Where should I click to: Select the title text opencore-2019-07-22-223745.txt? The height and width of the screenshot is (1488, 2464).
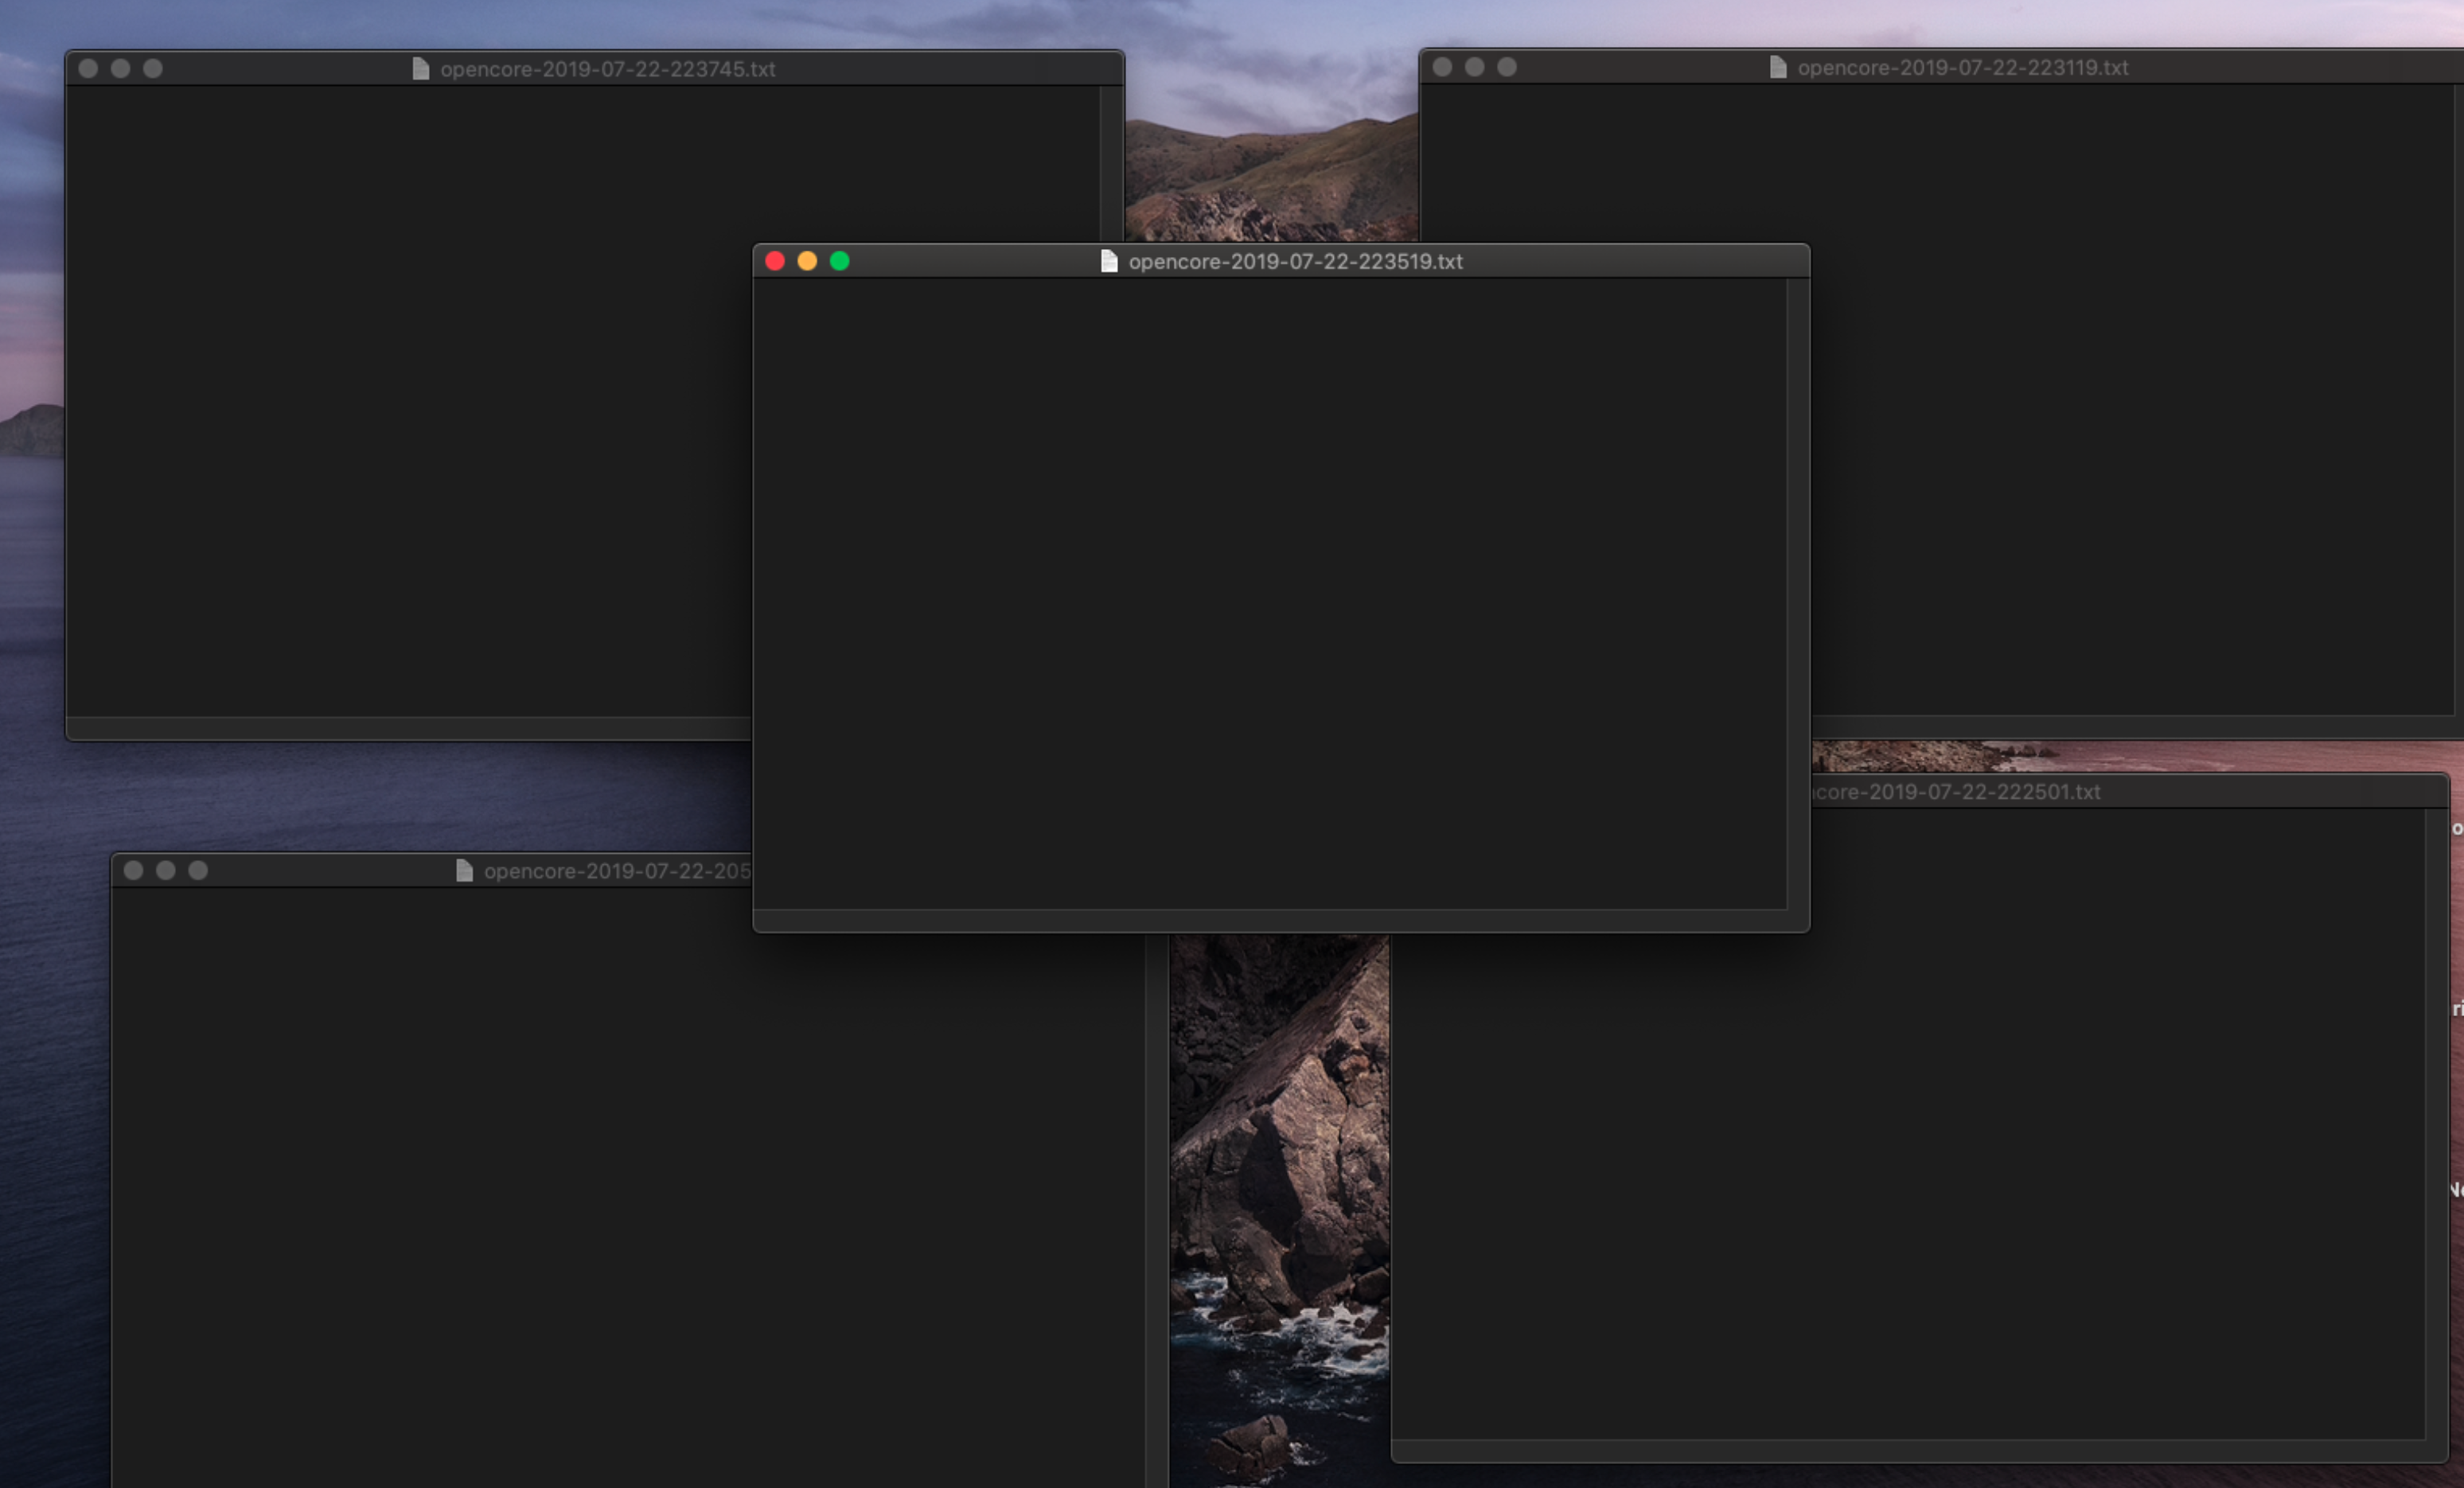[x=608, y=69]
